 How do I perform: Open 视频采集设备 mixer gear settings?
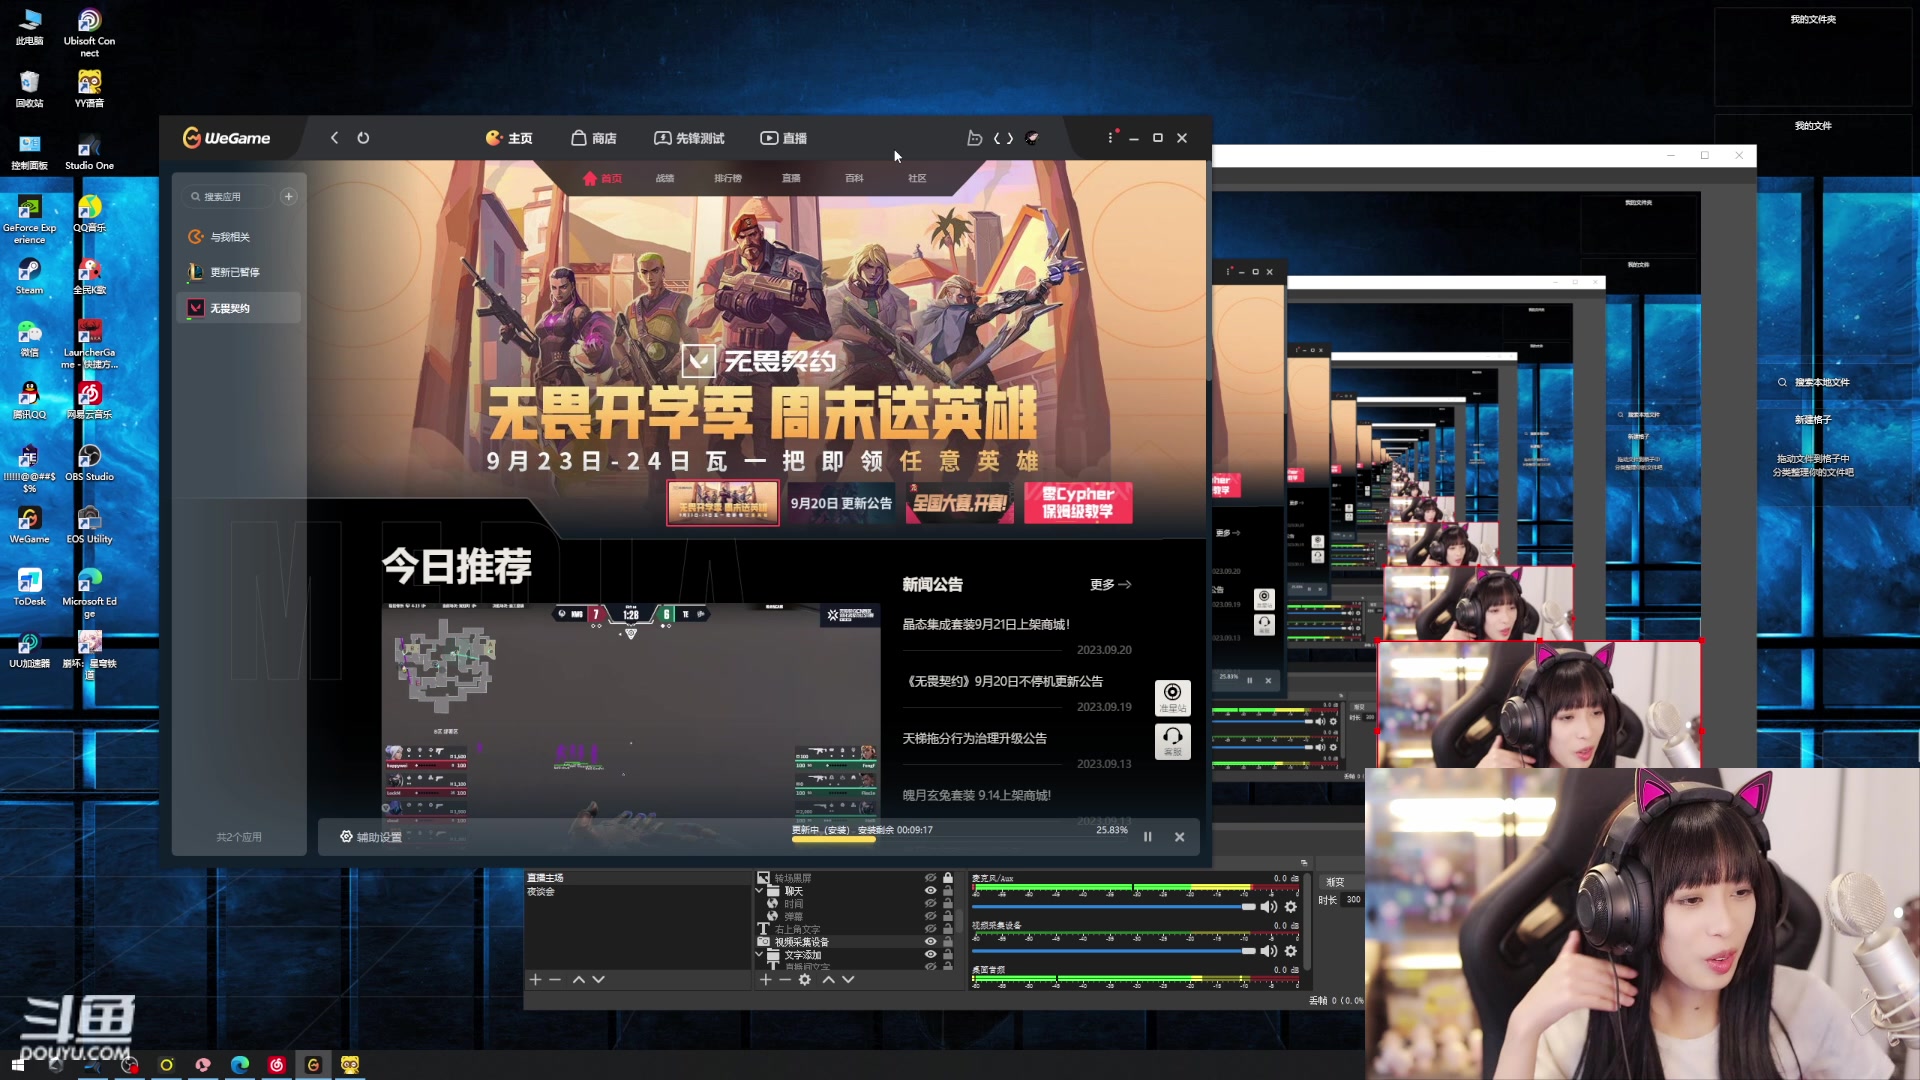pyautogui.click(x=1291, y=951)
